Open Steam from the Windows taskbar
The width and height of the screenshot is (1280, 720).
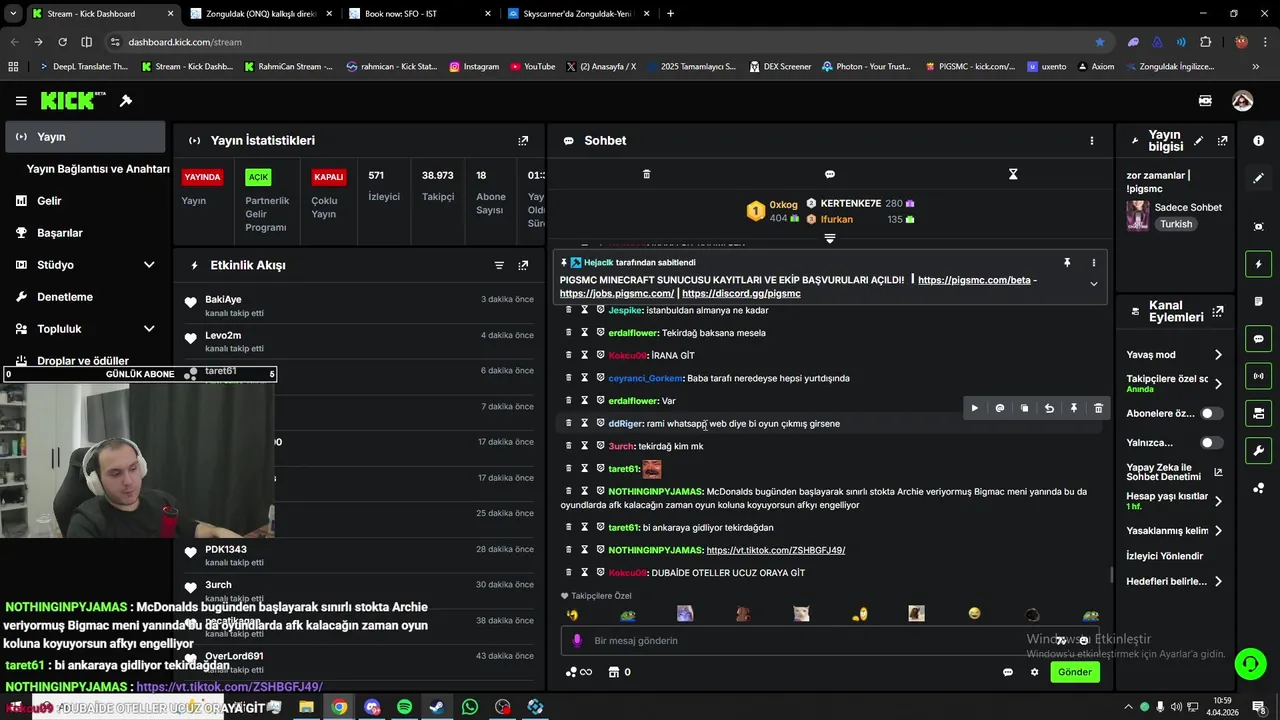tap(437, 707)
